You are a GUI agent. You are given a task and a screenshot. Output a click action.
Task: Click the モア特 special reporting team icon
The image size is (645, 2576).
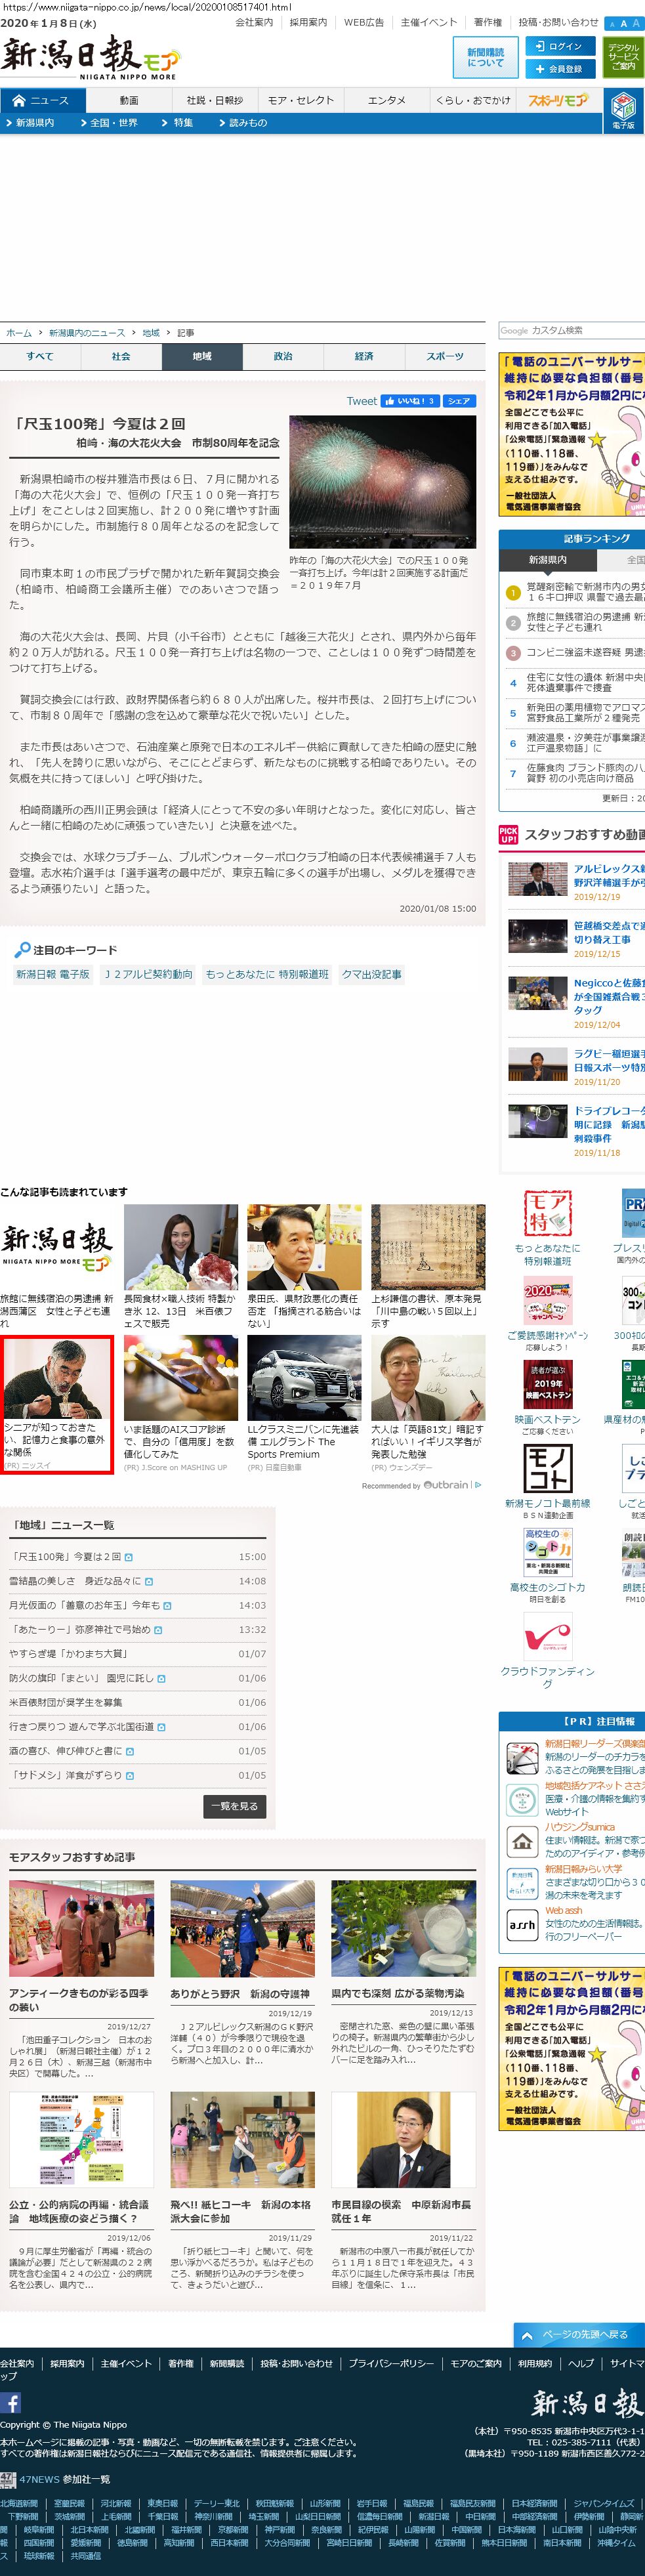547,1213
